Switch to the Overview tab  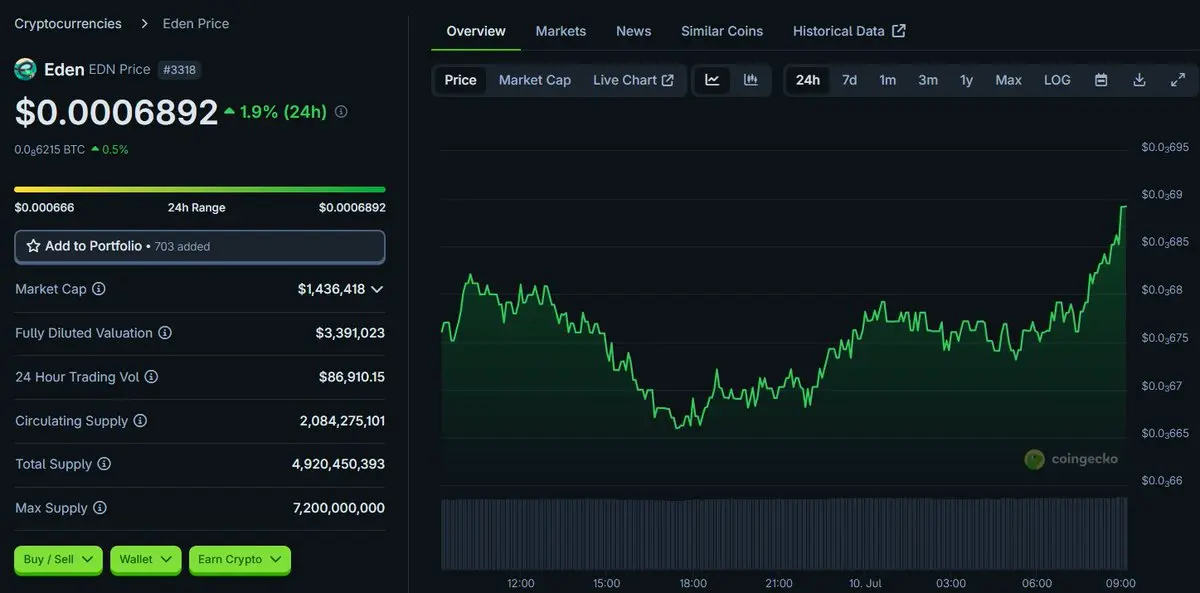[x=476, y=31]
